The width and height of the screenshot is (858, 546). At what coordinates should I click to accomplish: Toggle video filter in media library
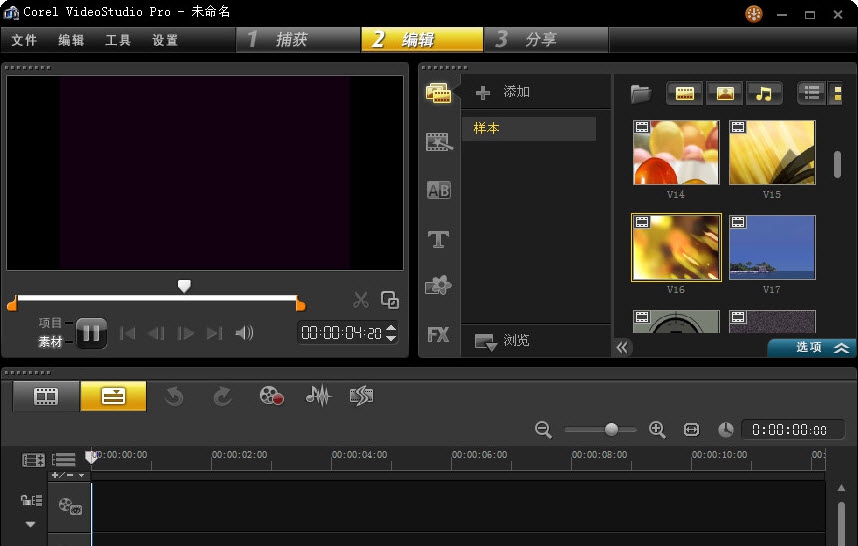(684, 93)
